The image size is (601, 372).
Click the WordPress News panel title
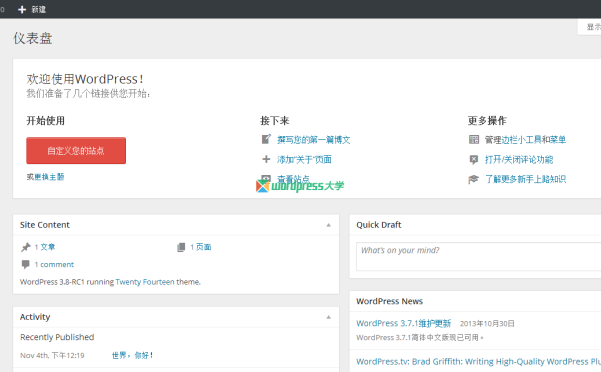(x=389, y=302)
